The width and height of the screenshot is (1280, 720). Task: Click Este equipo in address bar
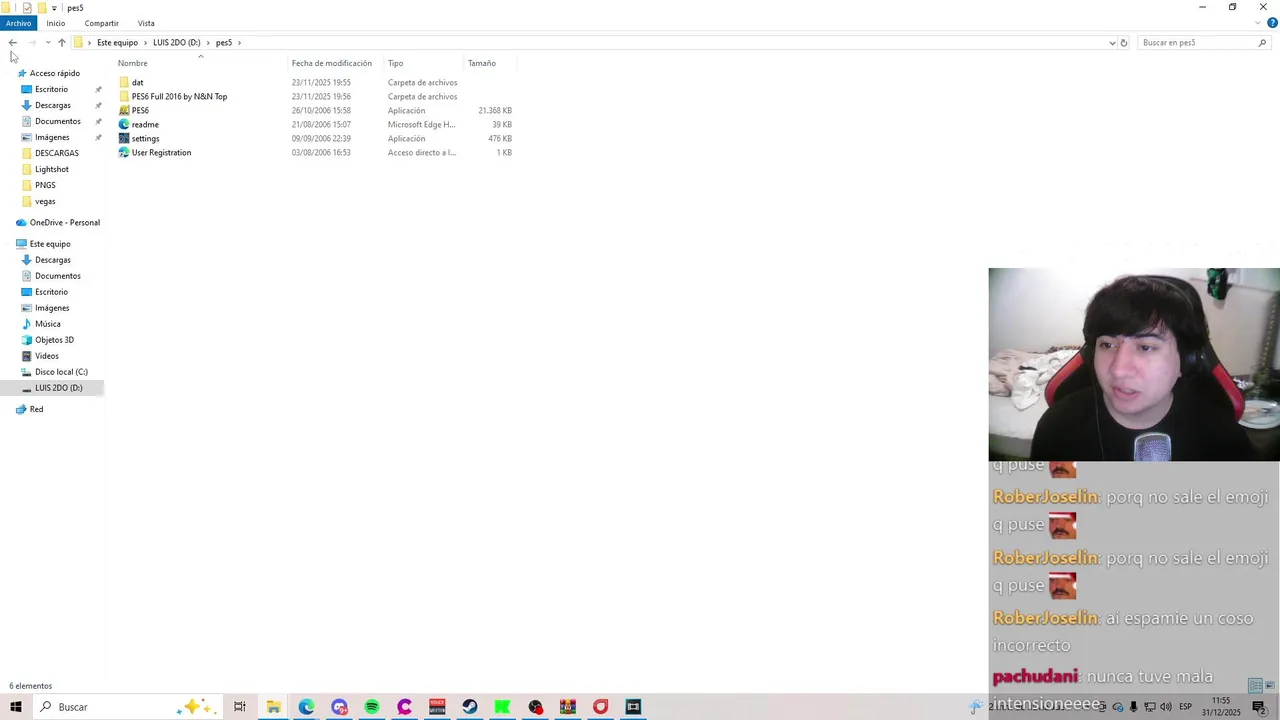click(117, 43)
